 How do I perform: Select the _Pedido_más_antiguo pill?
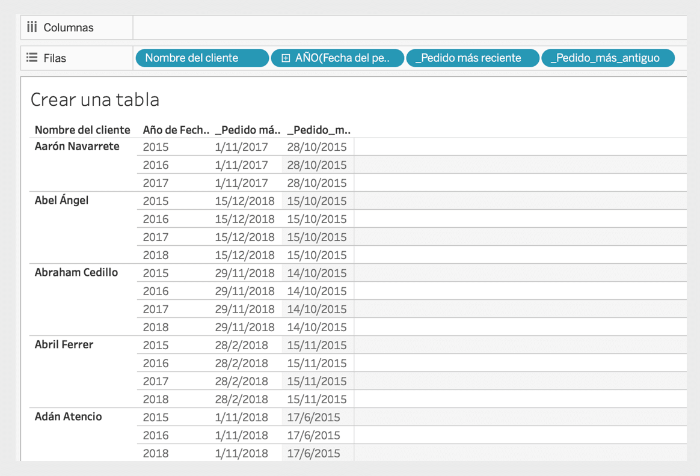tap(608, 58)
